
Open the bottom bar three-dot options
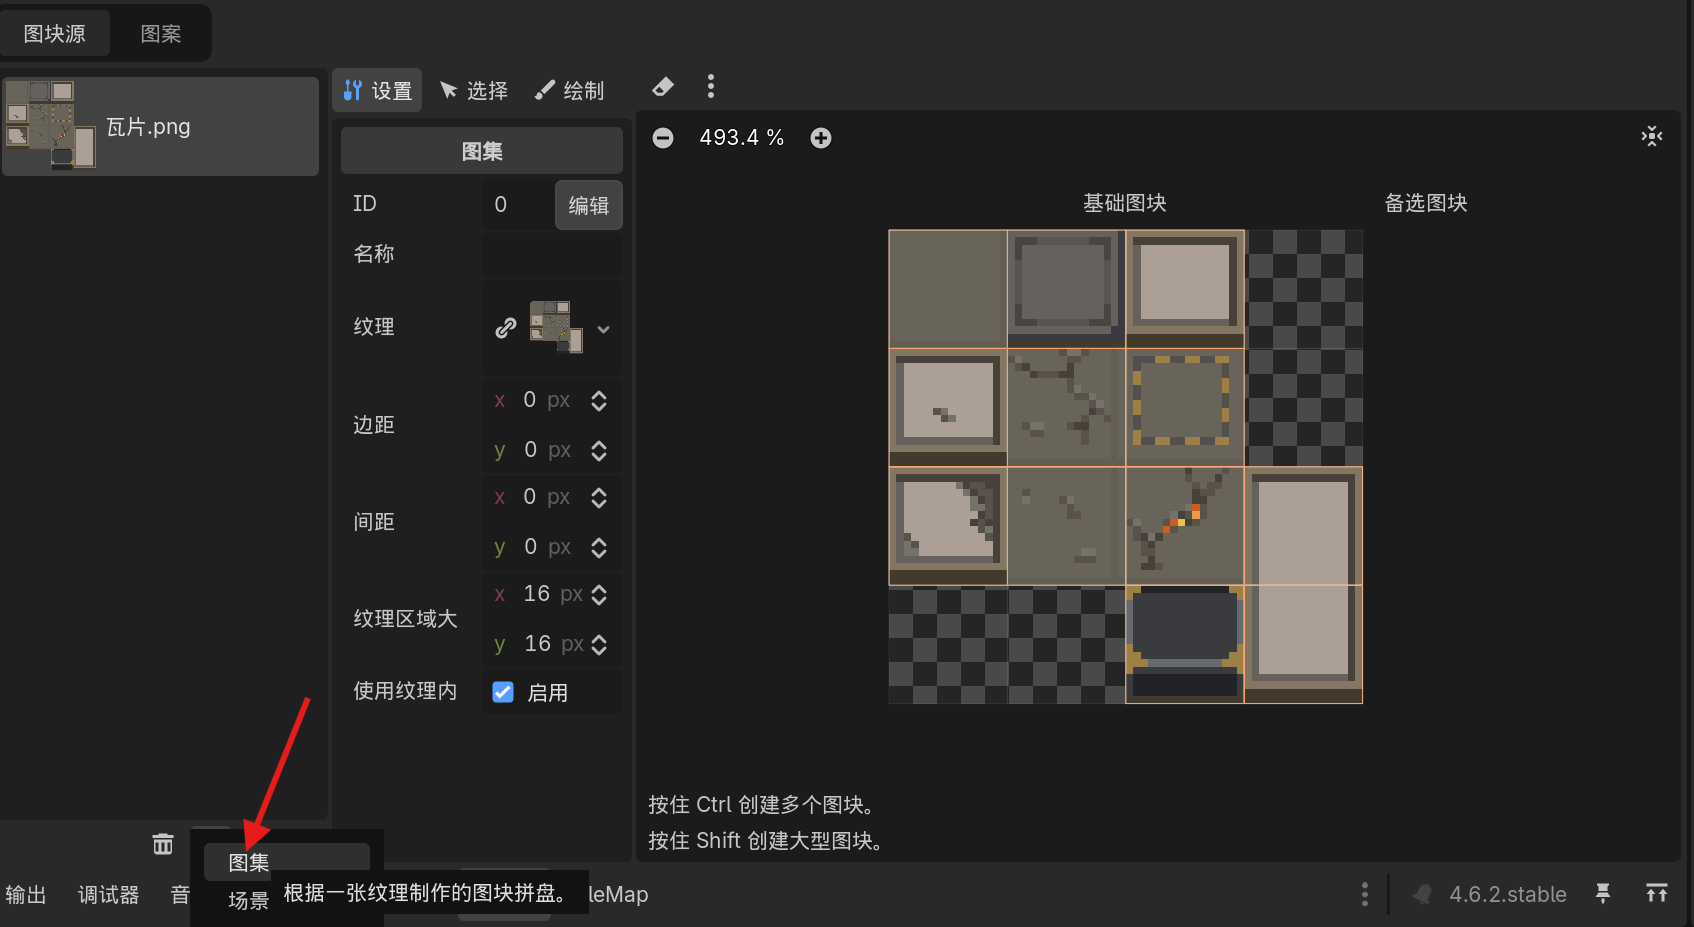pyautogui.click(x=1365, y=894)
